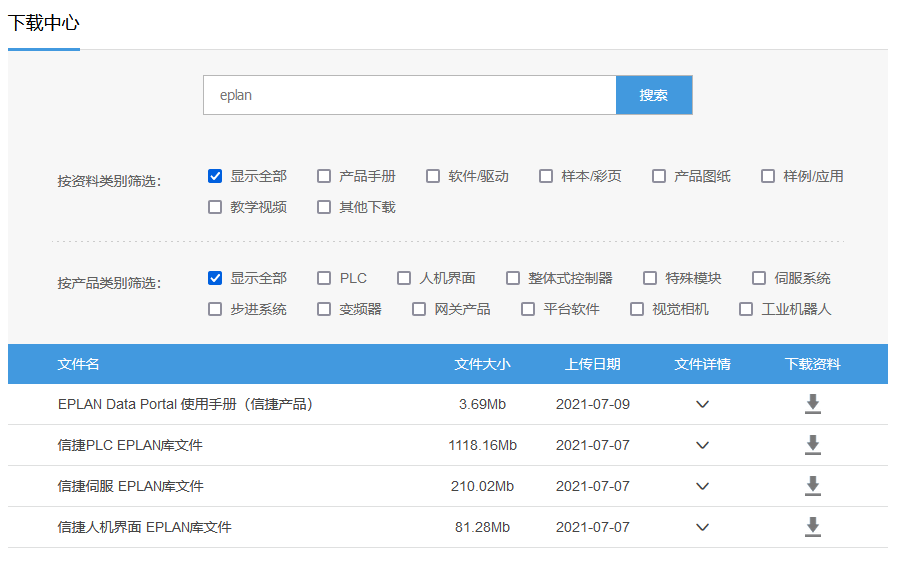Image resolution: width=898 pixels, height=563 pixels.
Task: Open EPLAN Data Portal 使用手册（信捷产品）file name
Action: point(186,404)
